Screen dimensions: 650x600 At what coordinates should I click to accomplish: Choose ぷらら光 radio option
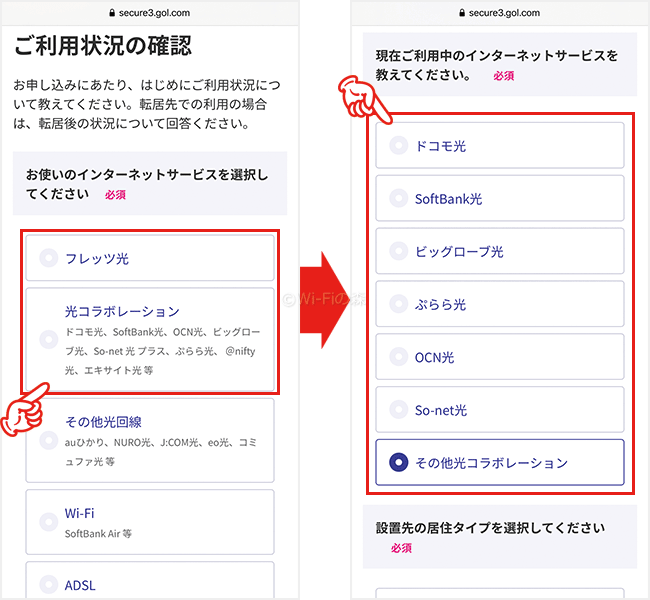pos(500,304)
